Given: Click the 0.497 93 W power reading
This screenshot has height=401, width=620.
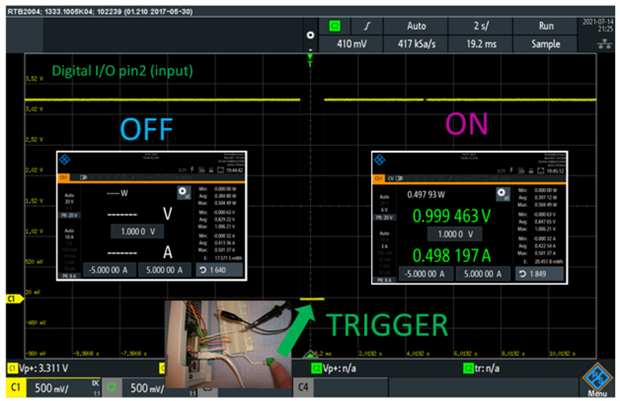Looking at the screenshot, I should click(426, 195).
